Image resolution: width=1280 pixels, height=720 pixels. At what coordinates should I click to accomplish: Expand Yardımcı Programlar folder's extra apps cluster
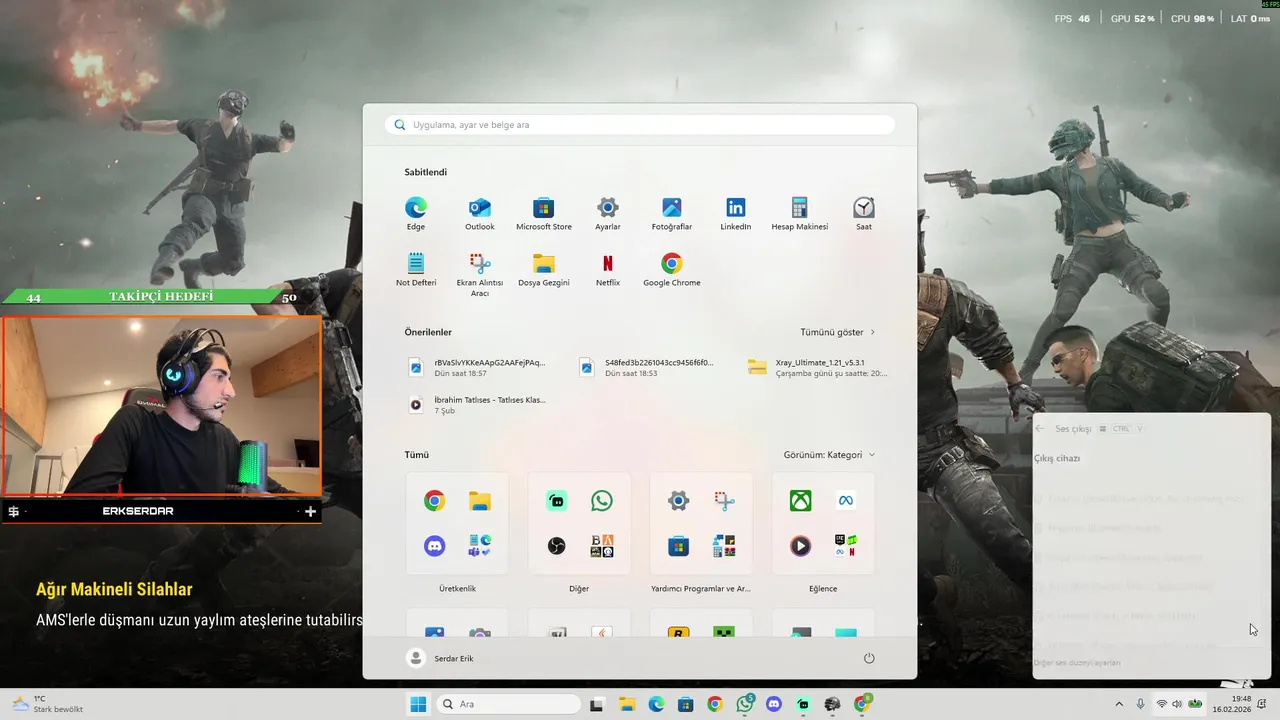(x=724, y=546)
